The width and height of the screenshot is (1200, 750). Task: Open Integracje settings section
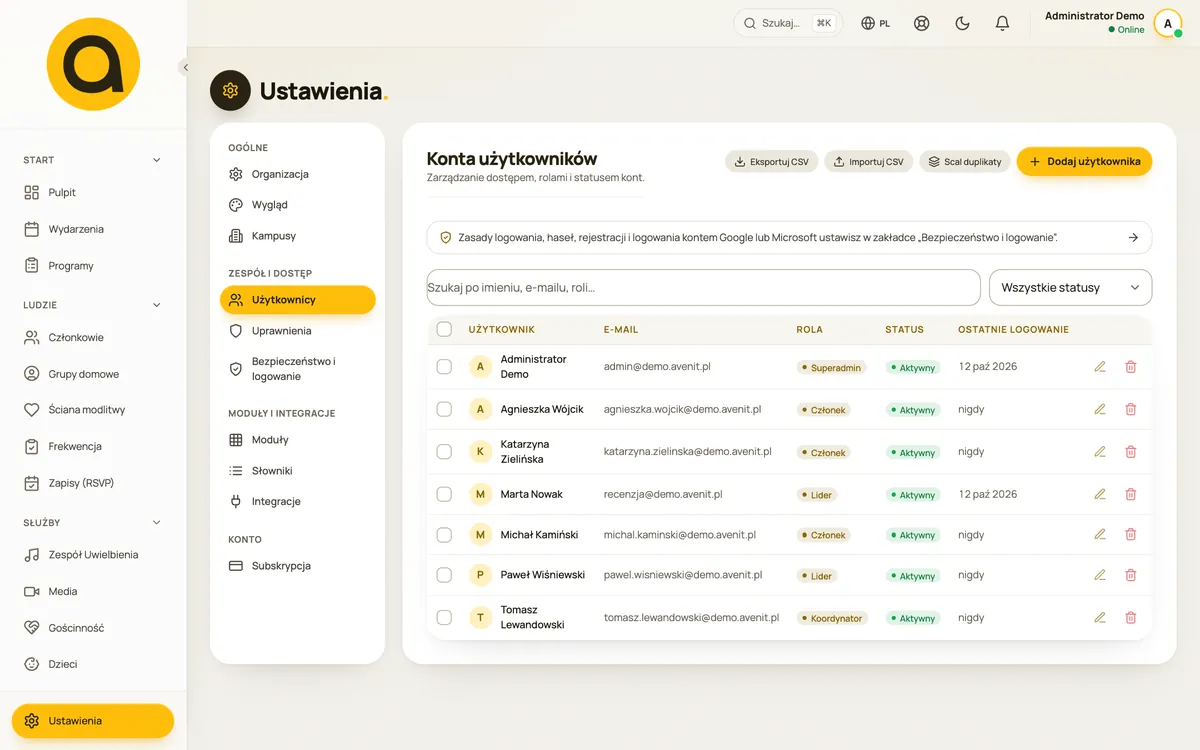coord(297,502)
